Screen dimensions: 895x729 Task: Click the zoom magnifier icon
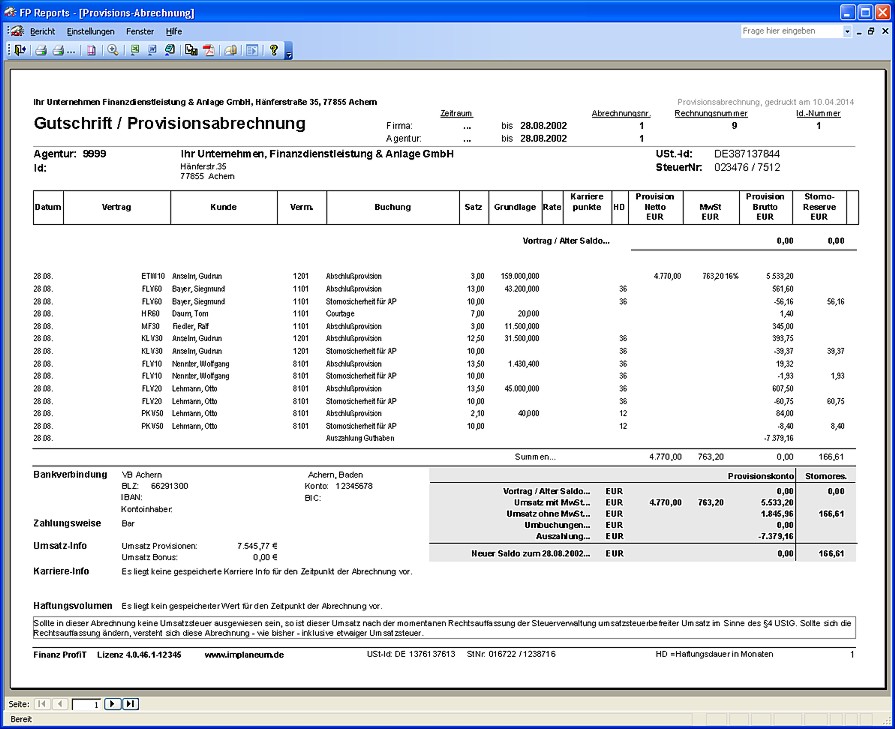pos(113,50)
